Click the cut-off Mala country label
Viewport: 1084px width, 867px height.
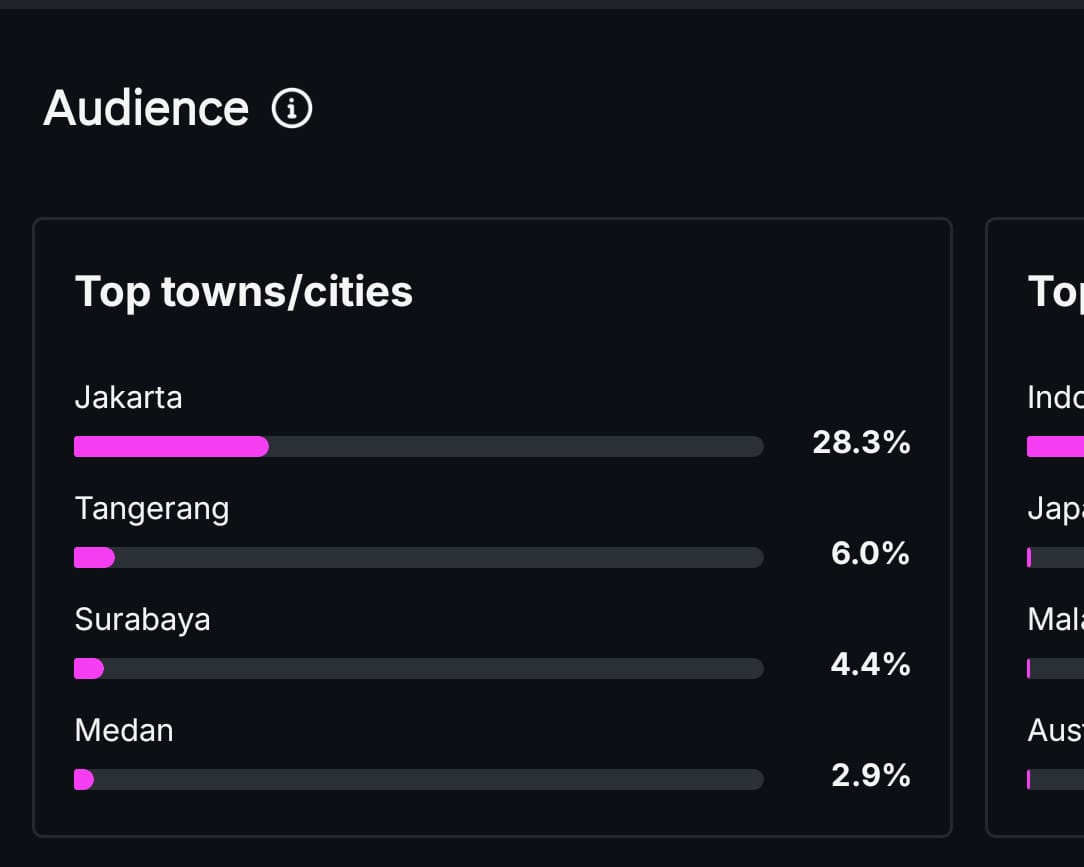1055,619
